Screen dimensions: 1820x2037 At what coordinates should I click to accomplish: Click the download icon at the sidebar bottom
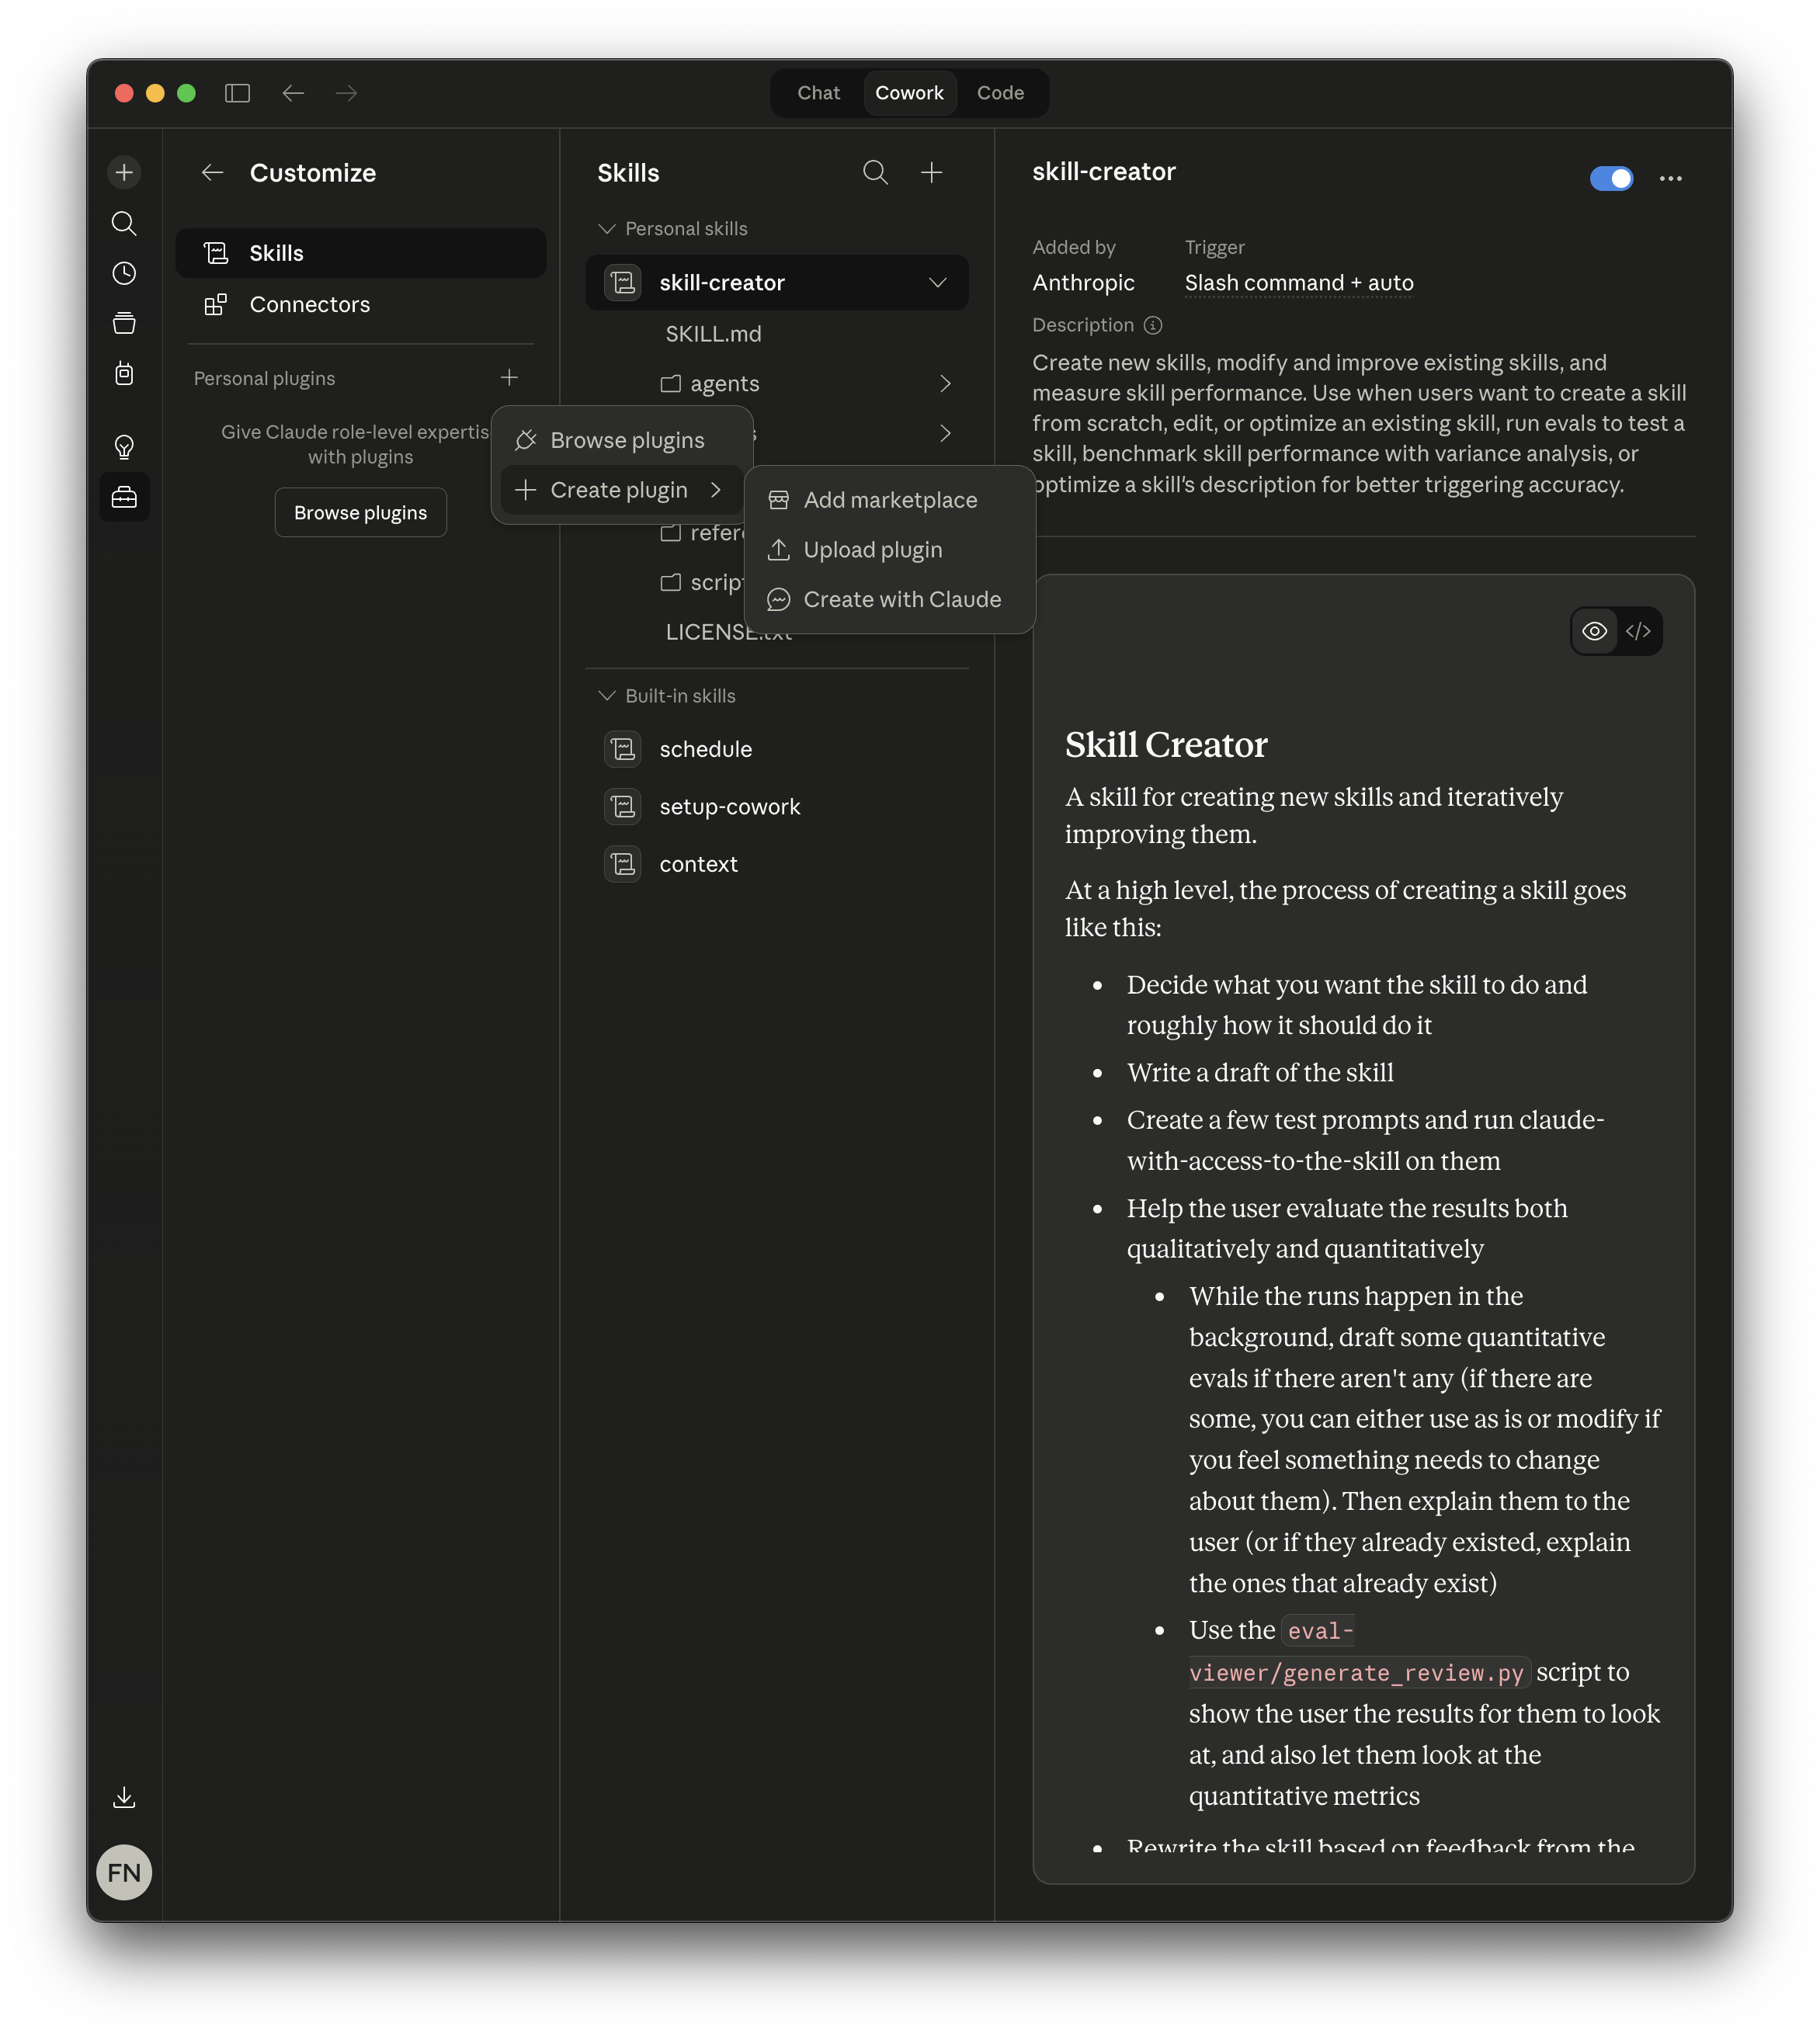(x=124, y=1797)
